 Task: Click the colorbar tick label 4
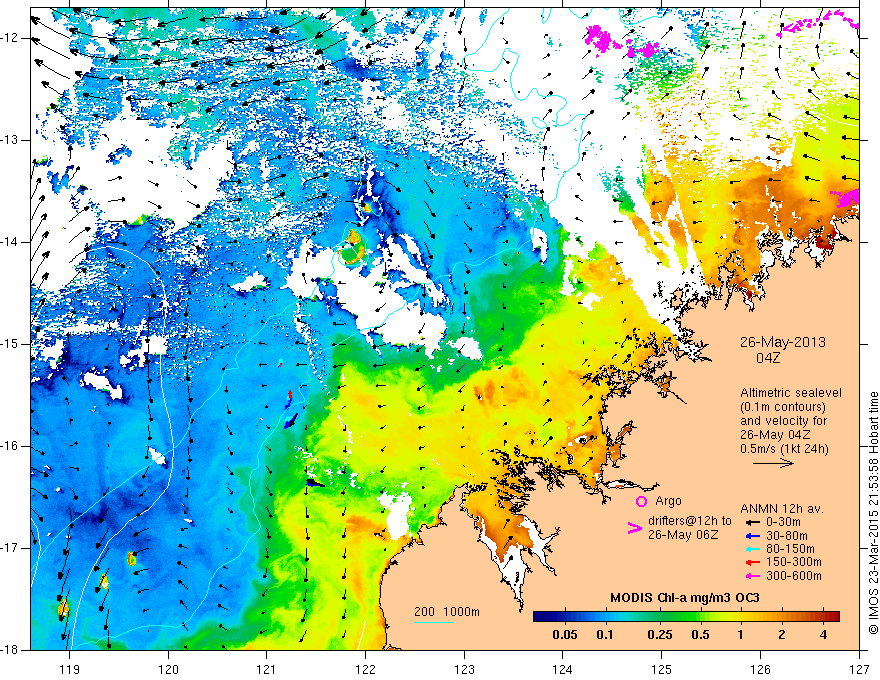[823, 635]
